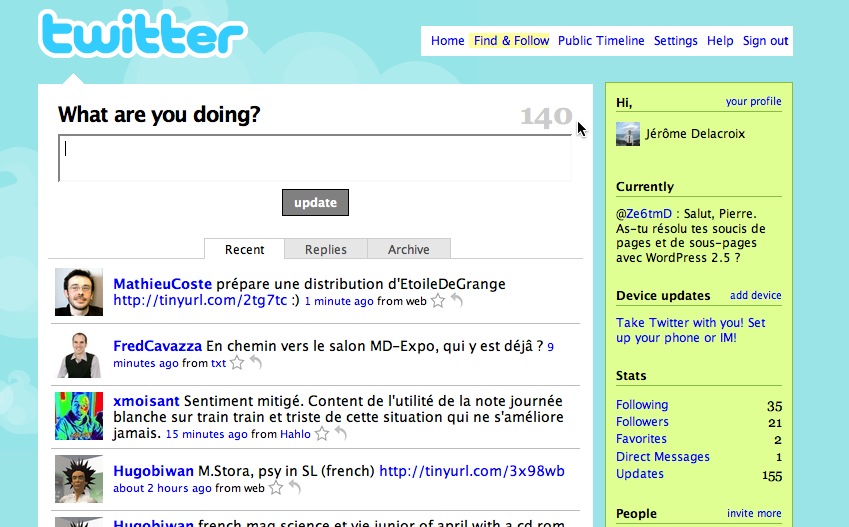
Task: Open Hugobiwan username on M.Stora tweet
Action: 153,471
